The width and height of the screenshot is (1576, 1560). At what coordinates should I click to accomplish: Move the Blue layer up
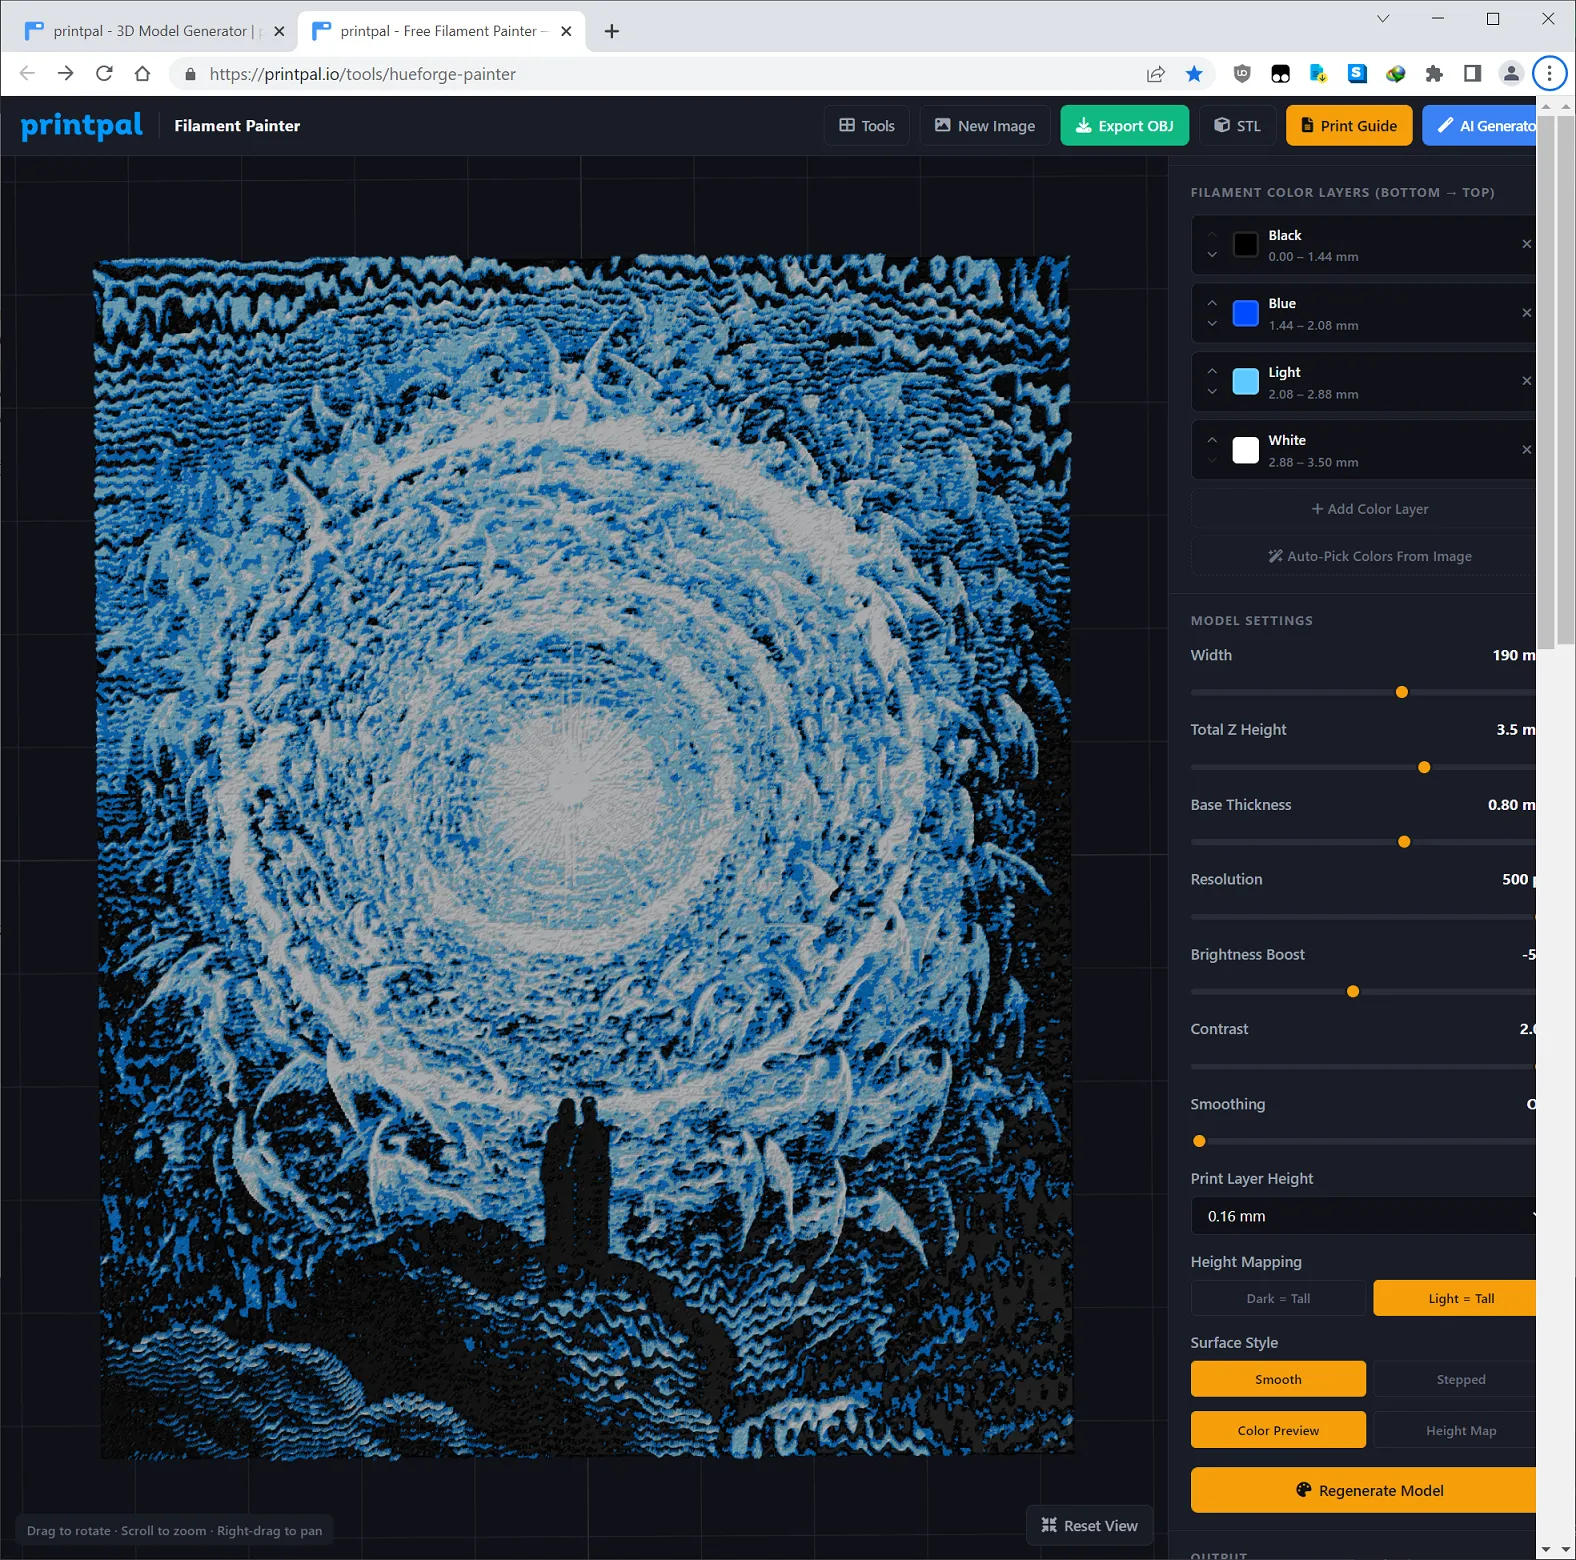[x=1212, y=303]
